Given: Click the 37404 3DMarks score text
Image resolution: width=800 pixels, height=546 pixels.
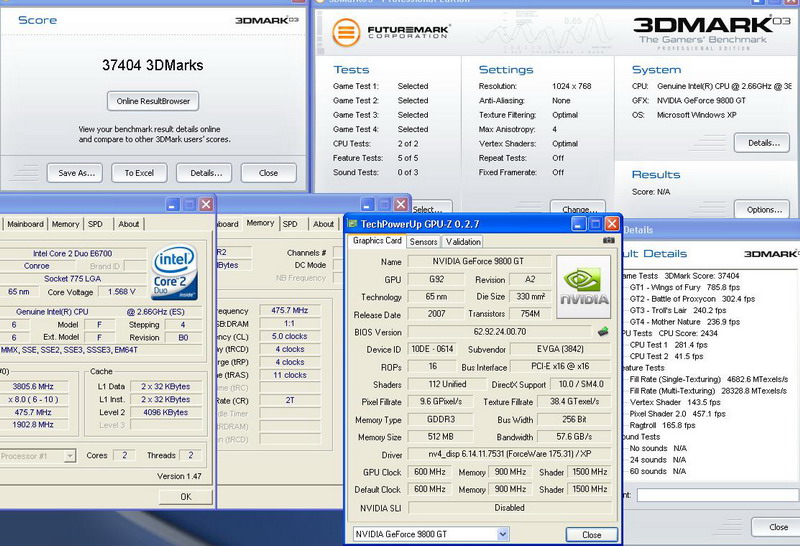Looking at the screenshot, I should [x=153, y=65].
